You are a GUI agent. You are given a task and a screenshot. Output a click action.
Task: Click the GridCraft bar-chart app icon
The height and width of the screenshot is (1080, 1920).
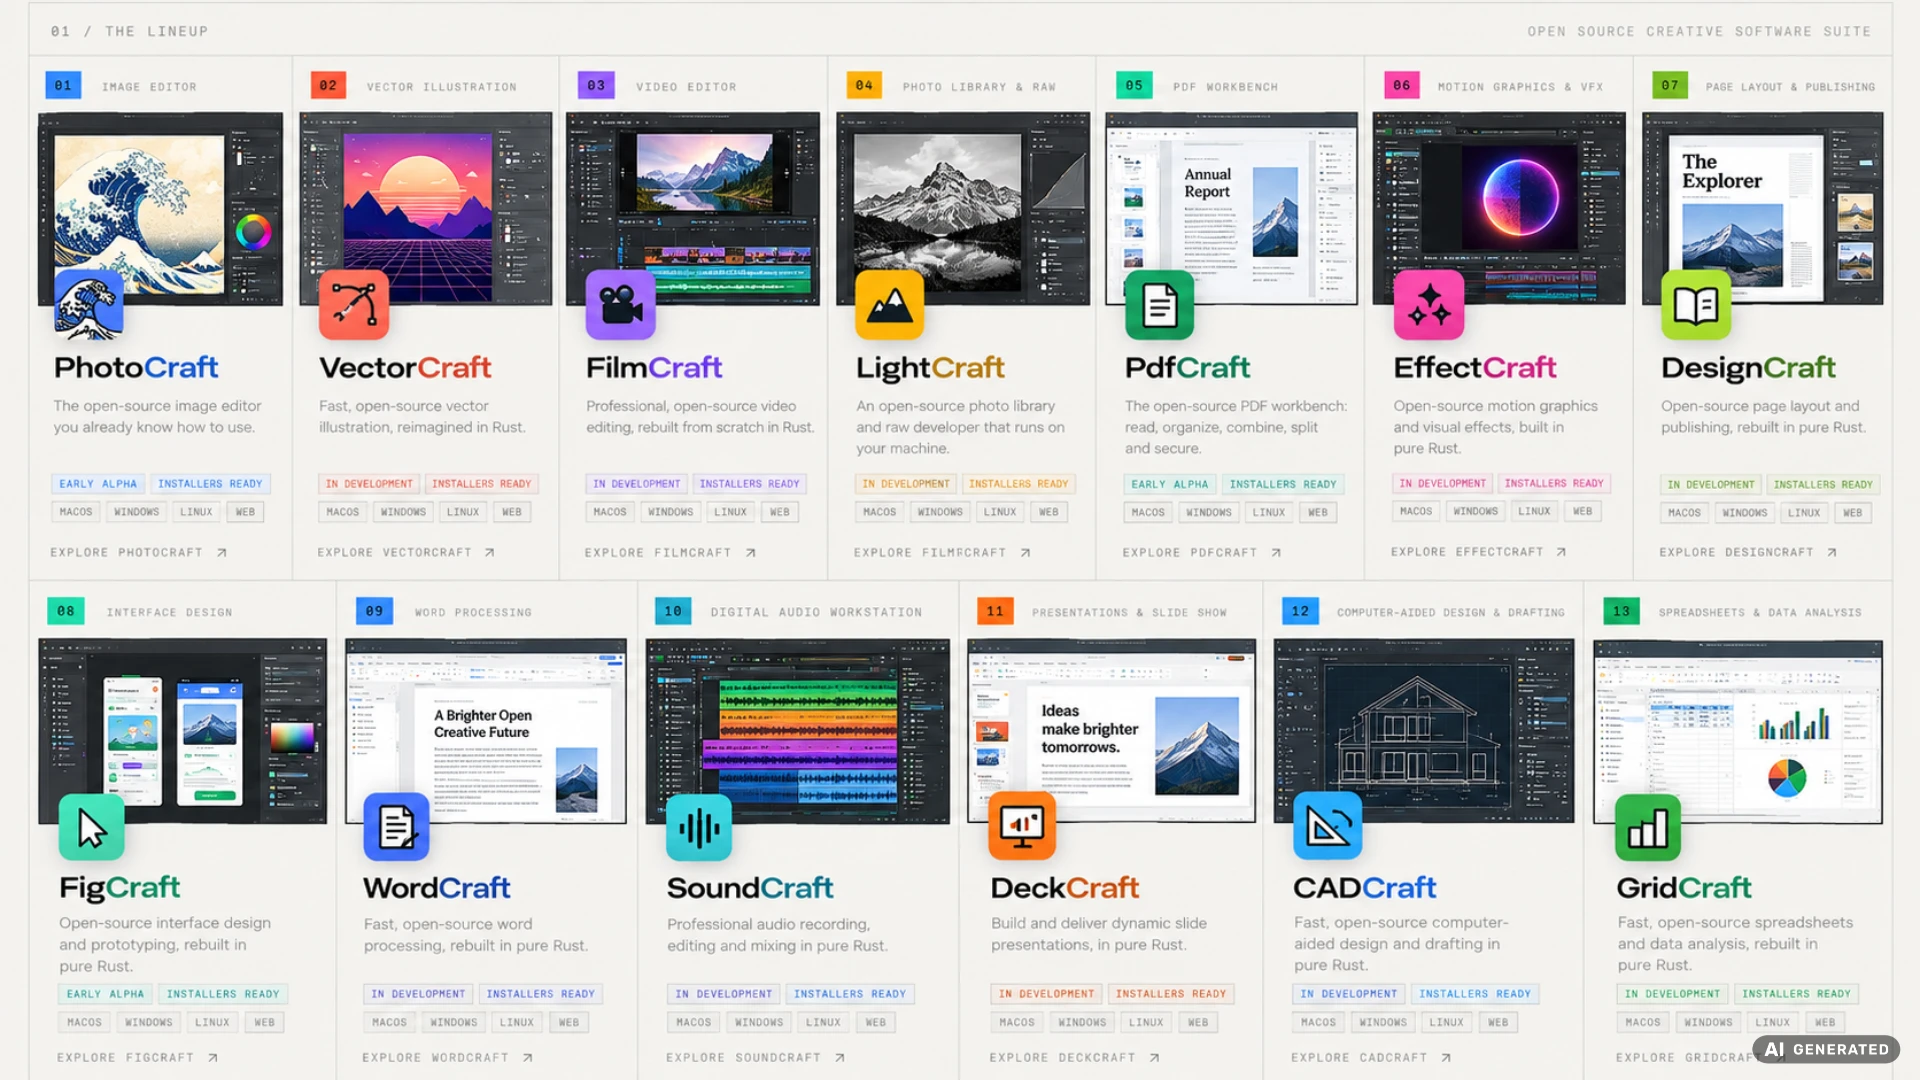click(1648, 827)
